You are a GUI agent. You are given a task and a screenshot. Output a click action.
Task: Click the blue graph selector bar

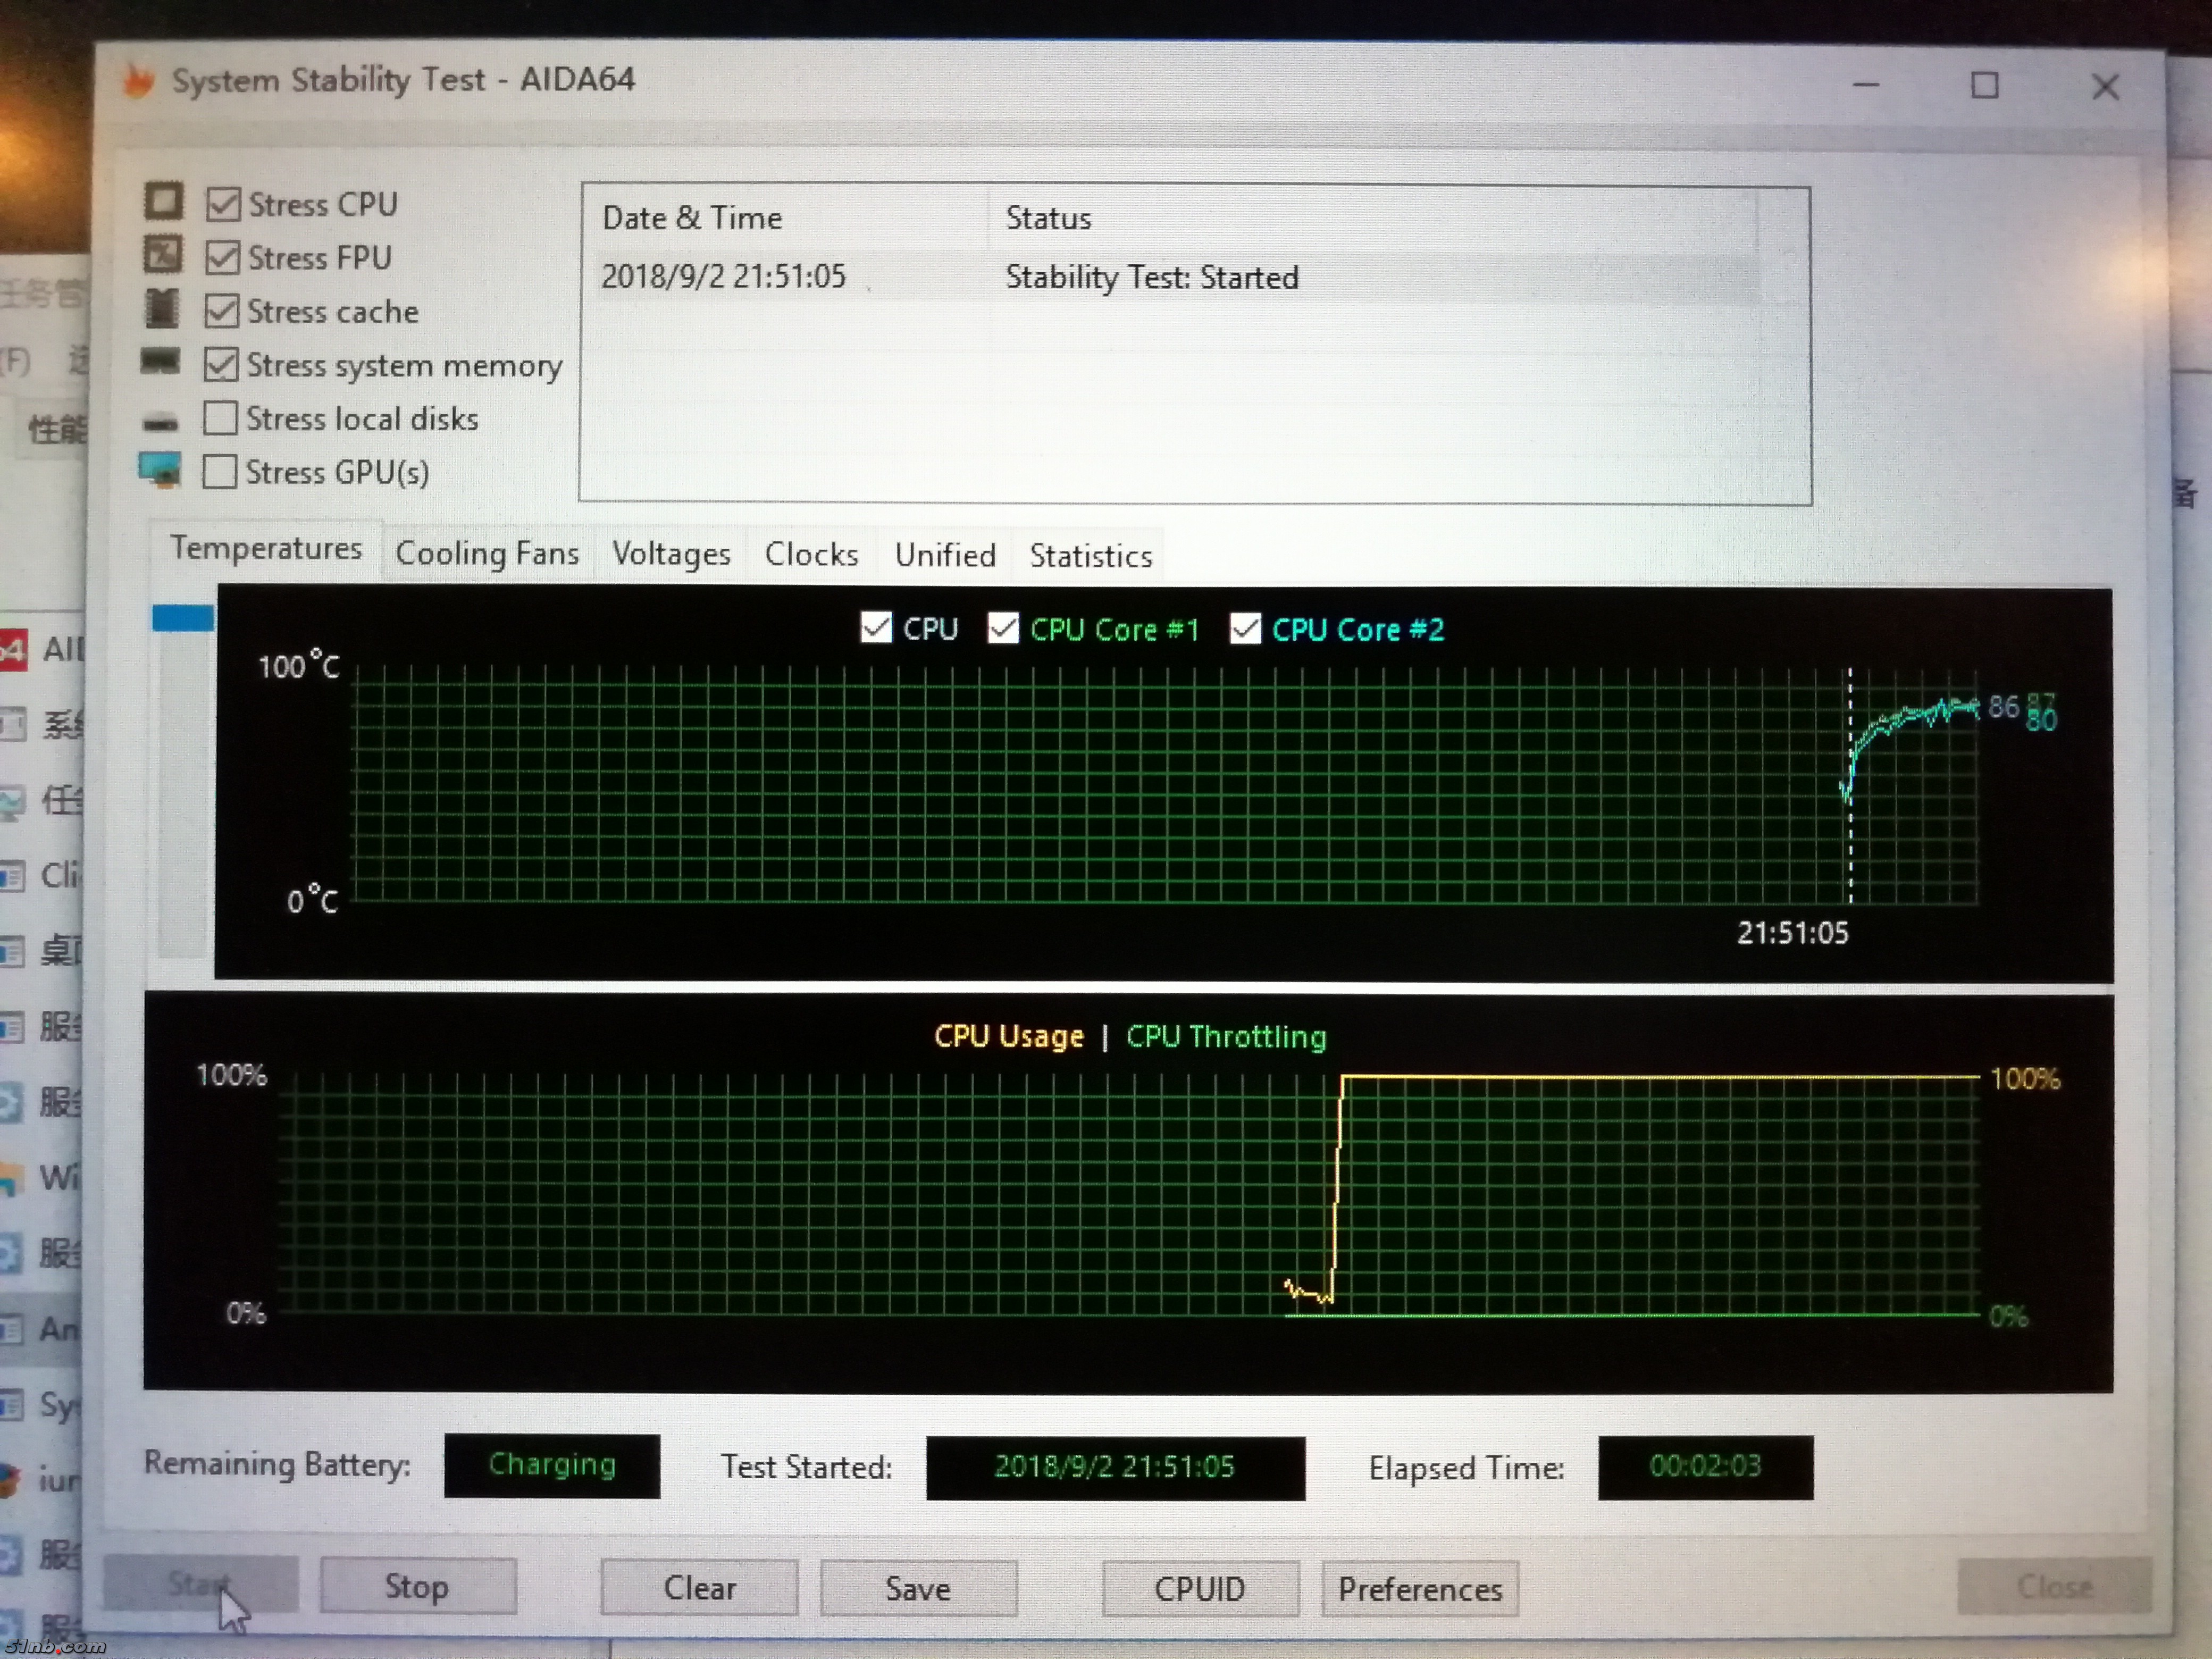coord(183,618)
